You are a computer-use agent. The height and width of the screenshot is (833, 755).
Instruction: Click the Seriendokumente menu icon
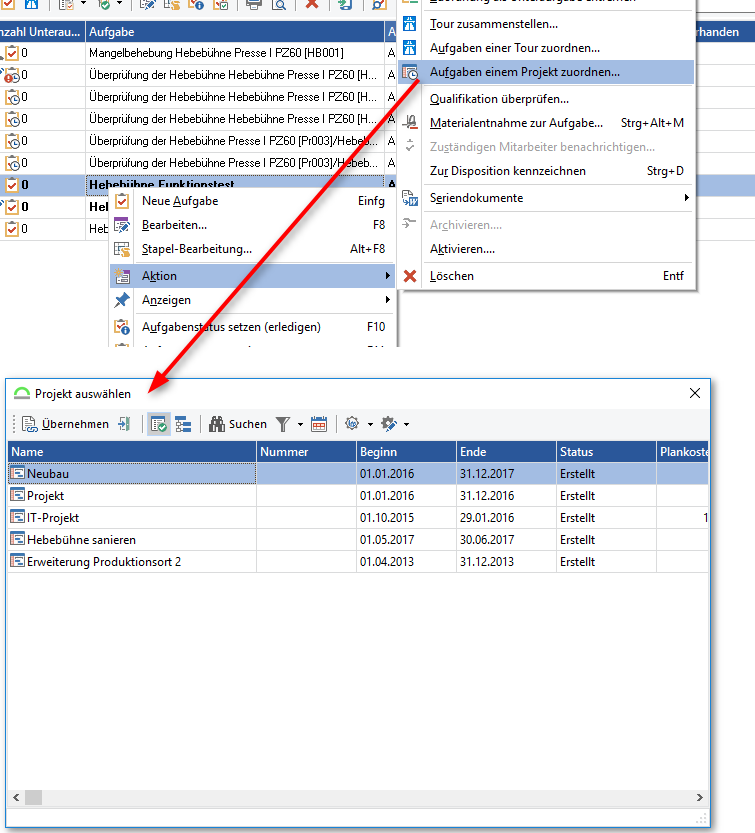tap(410, 198)
